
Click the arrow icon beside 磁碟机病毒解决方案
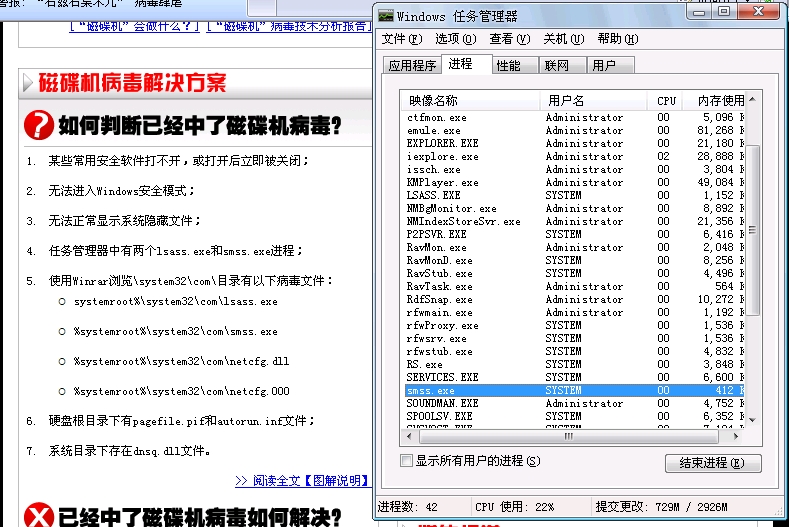(x=28, y=84)
